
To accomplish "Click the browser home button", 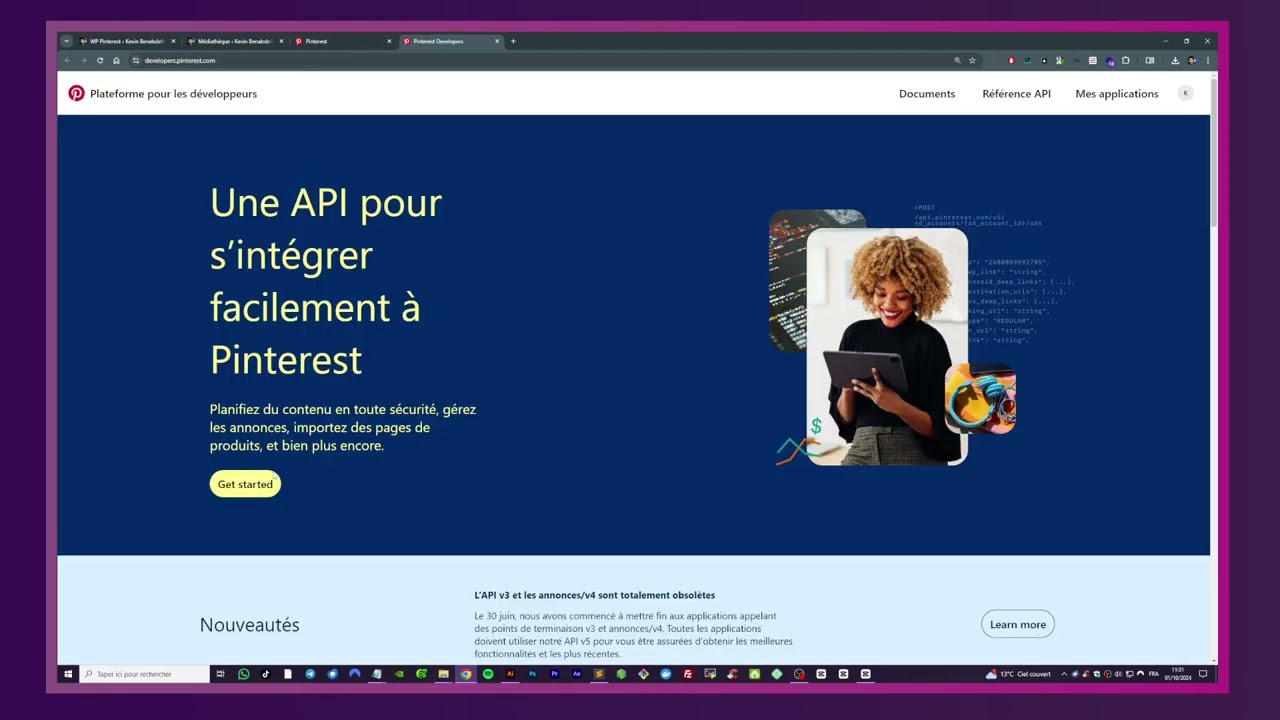I will tap(116, 60).
